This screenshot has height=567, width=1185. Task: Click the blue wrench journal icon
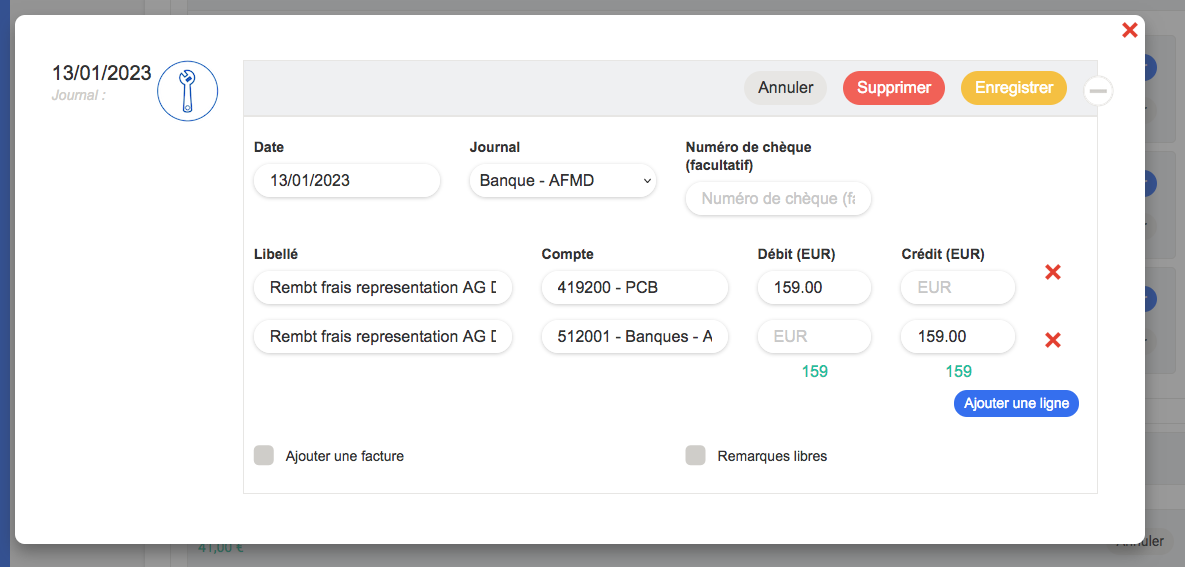pyautogui.click(x=187, y=91)
